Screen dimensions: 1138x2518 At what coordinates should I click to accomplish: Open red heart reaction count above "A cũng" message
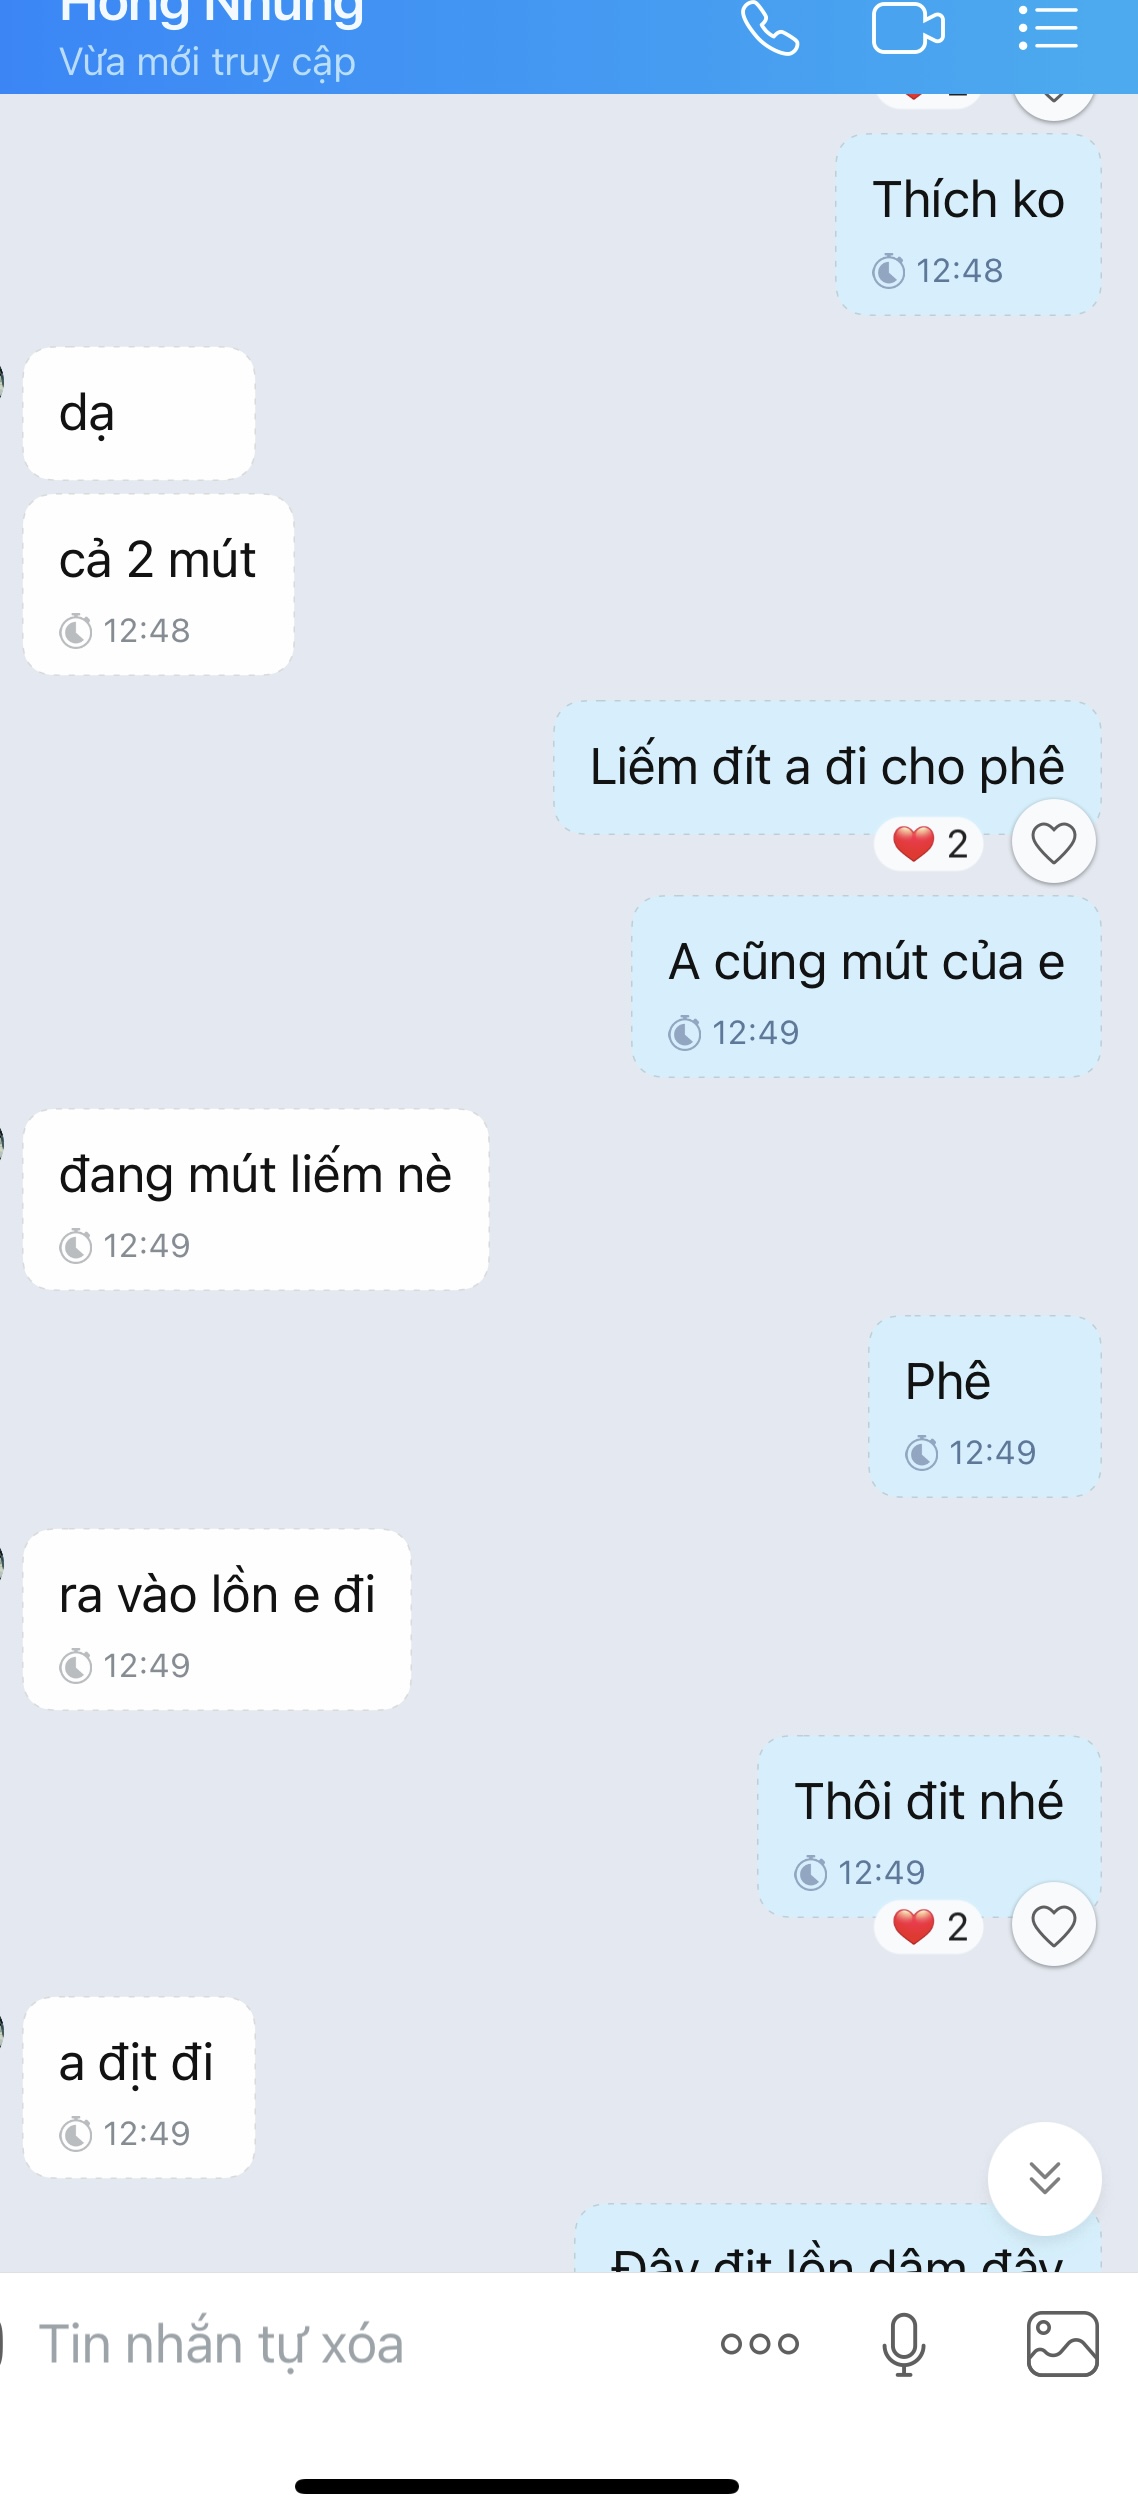(x=929, y=844)
